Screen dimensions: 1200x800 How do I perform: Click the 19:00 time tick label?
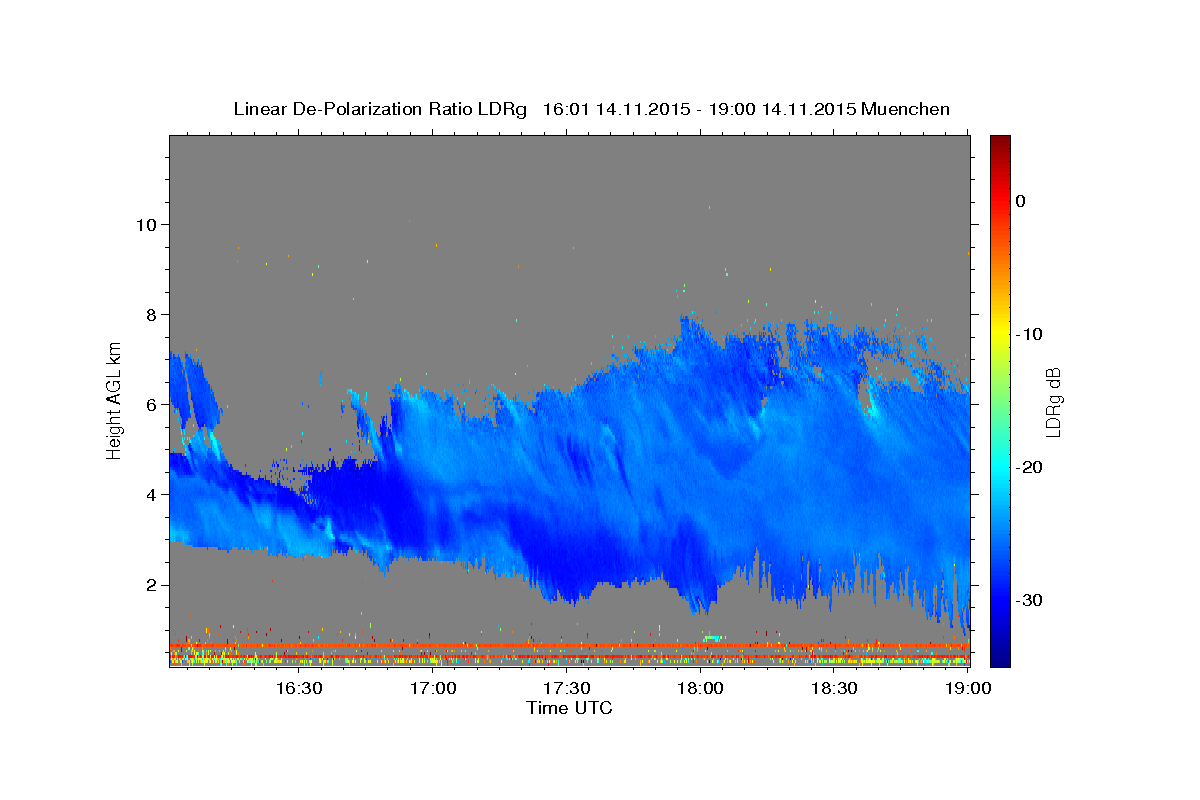pyautogui.click(x=969, y=688)
